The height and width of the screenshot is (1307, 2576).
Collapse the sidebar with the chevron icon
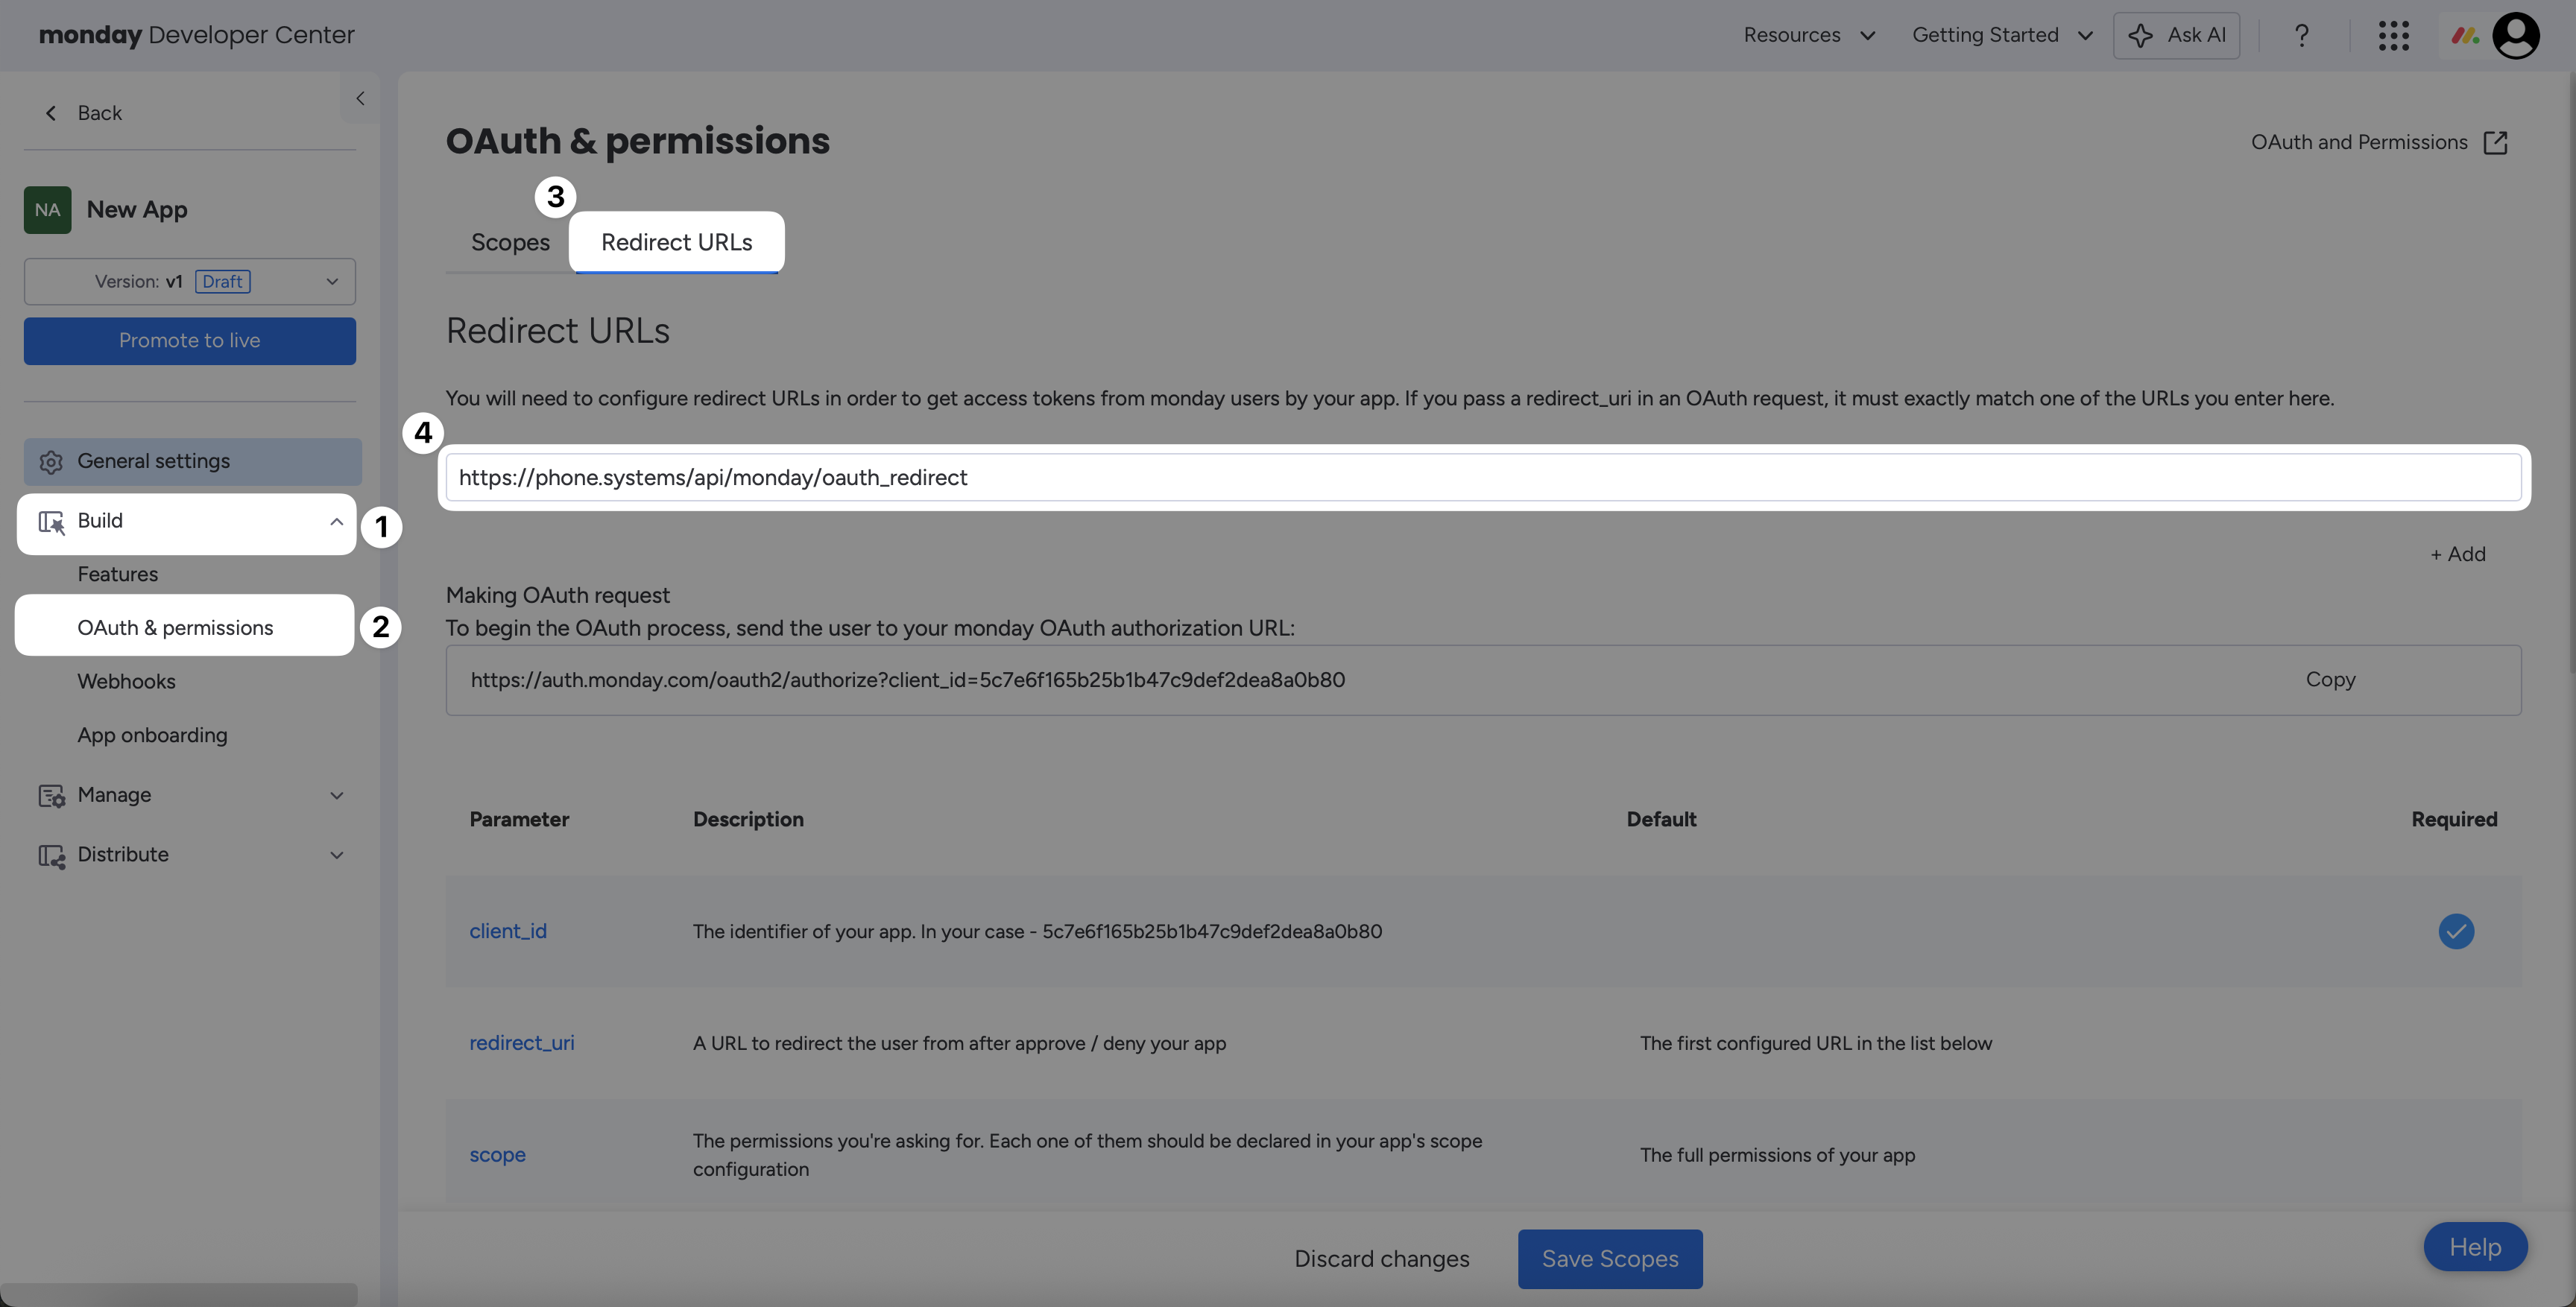360,98
